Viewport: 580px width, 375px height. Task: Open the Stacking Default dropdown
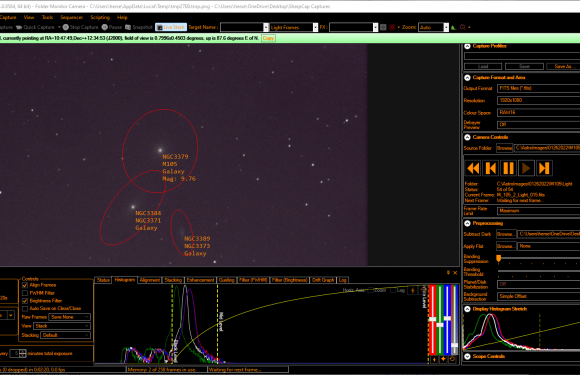click(65, 335)
